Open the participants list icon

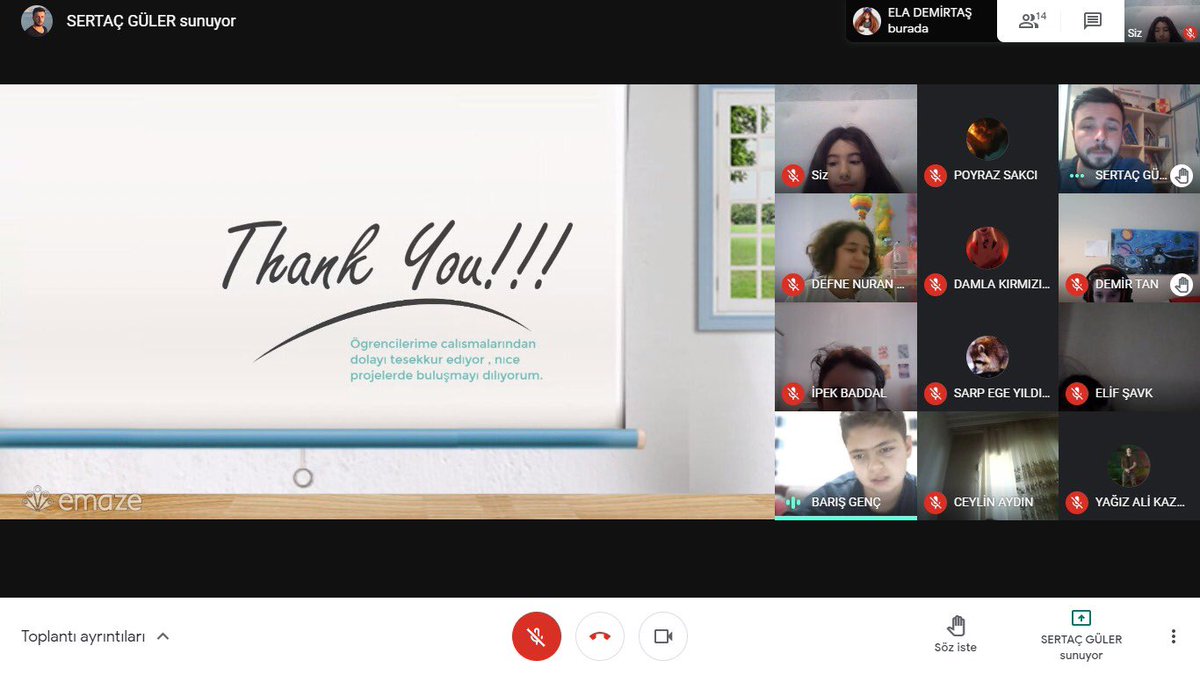click(x=1031, y=21)
